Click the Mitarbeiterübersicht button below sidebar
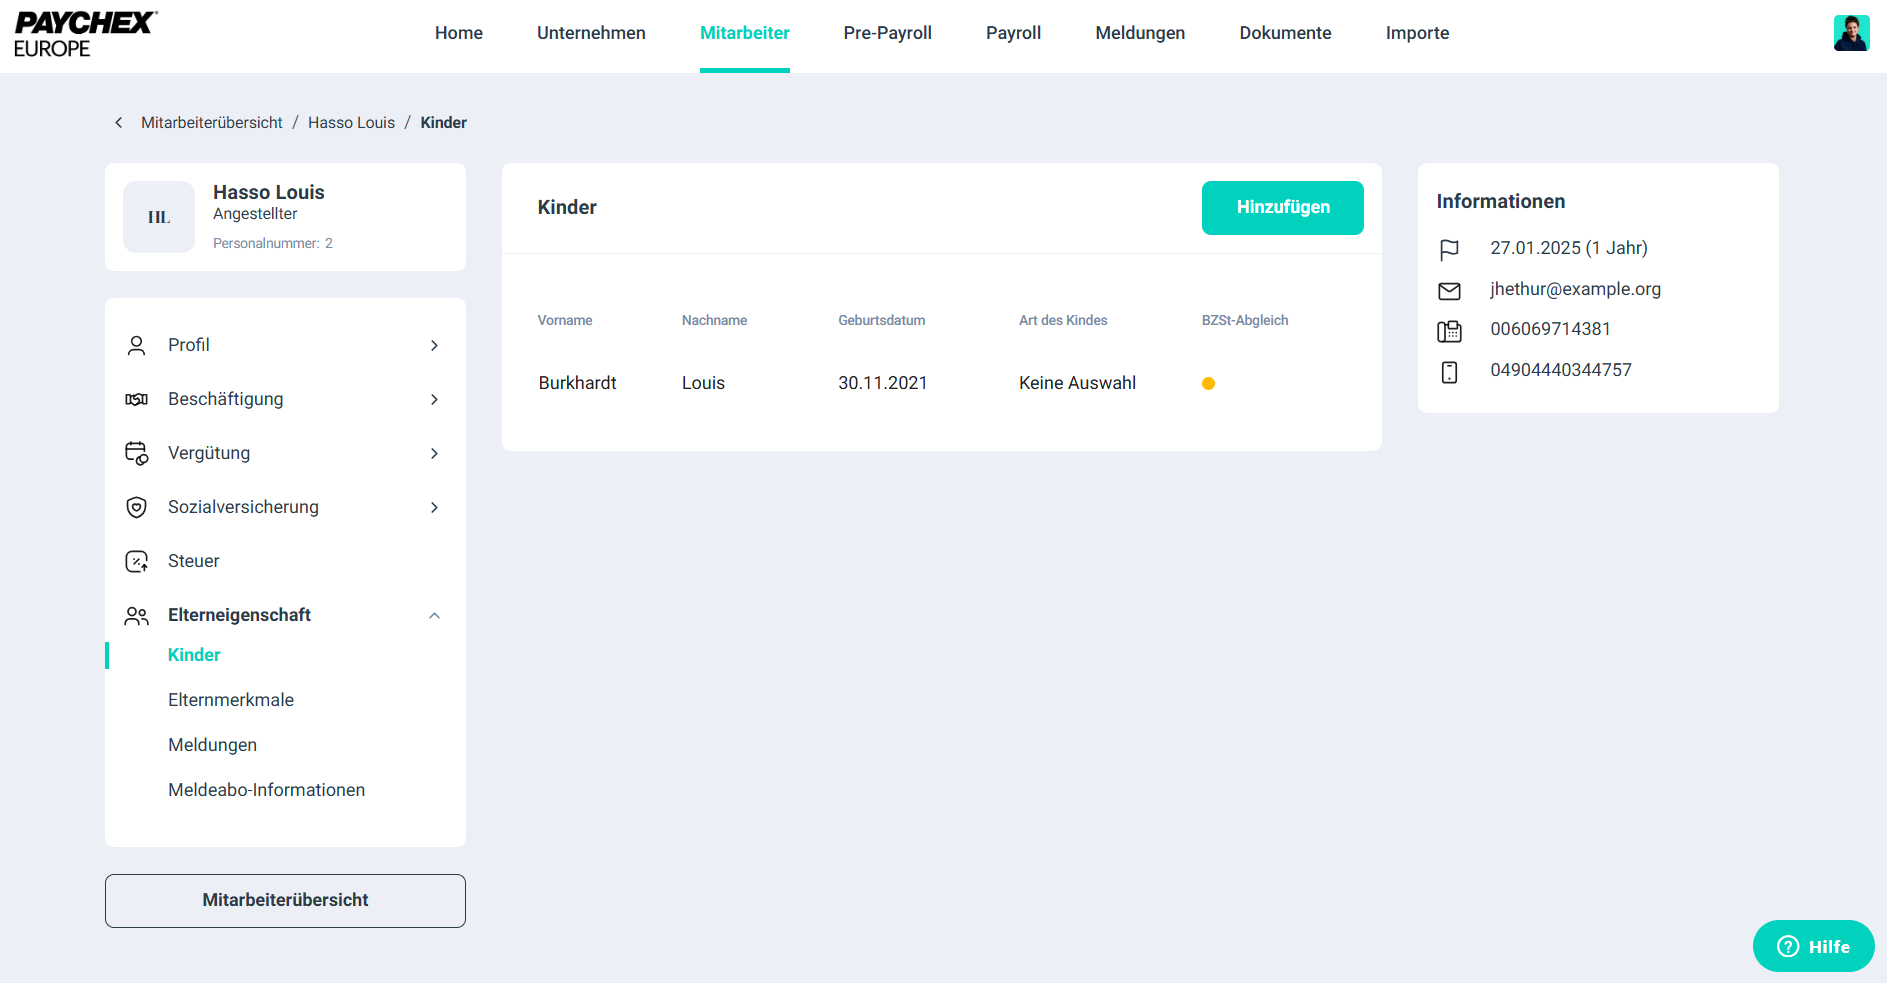1887x983 pixels. pyautogui.click(x=285, y=900)
